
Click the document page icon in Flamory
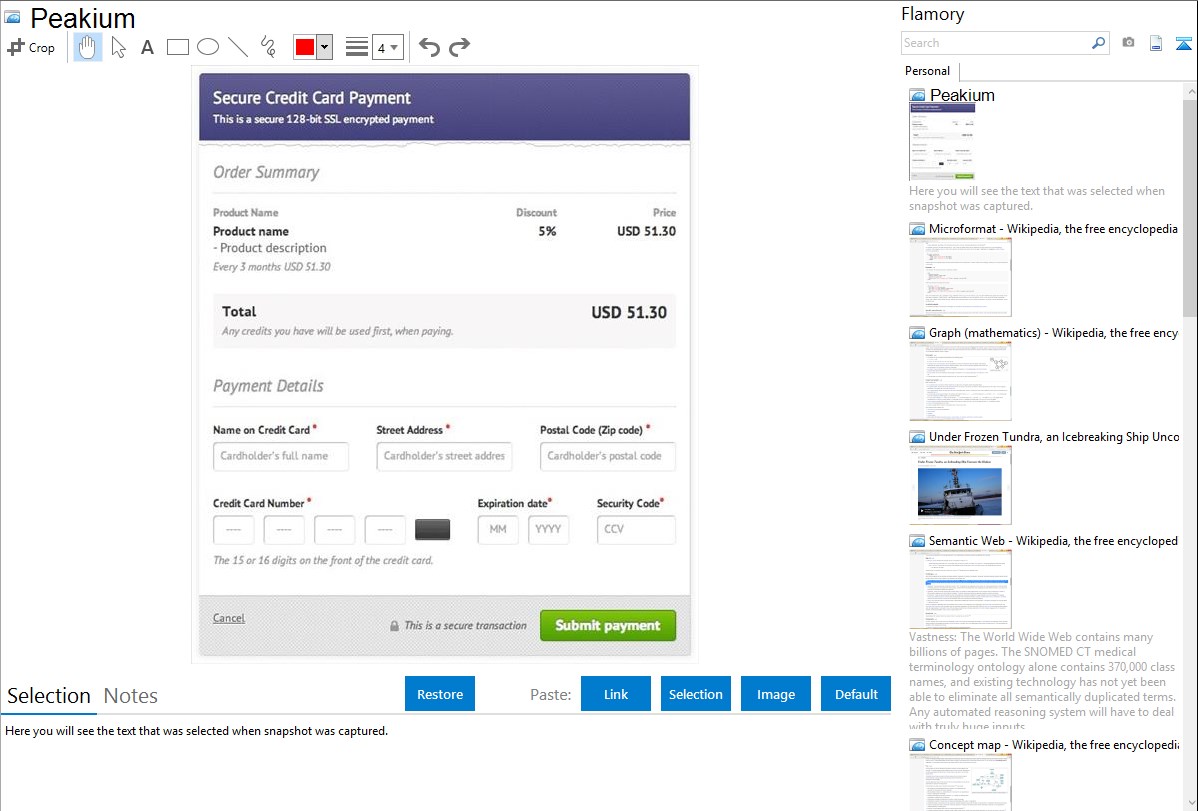[x=1156, y=43]
